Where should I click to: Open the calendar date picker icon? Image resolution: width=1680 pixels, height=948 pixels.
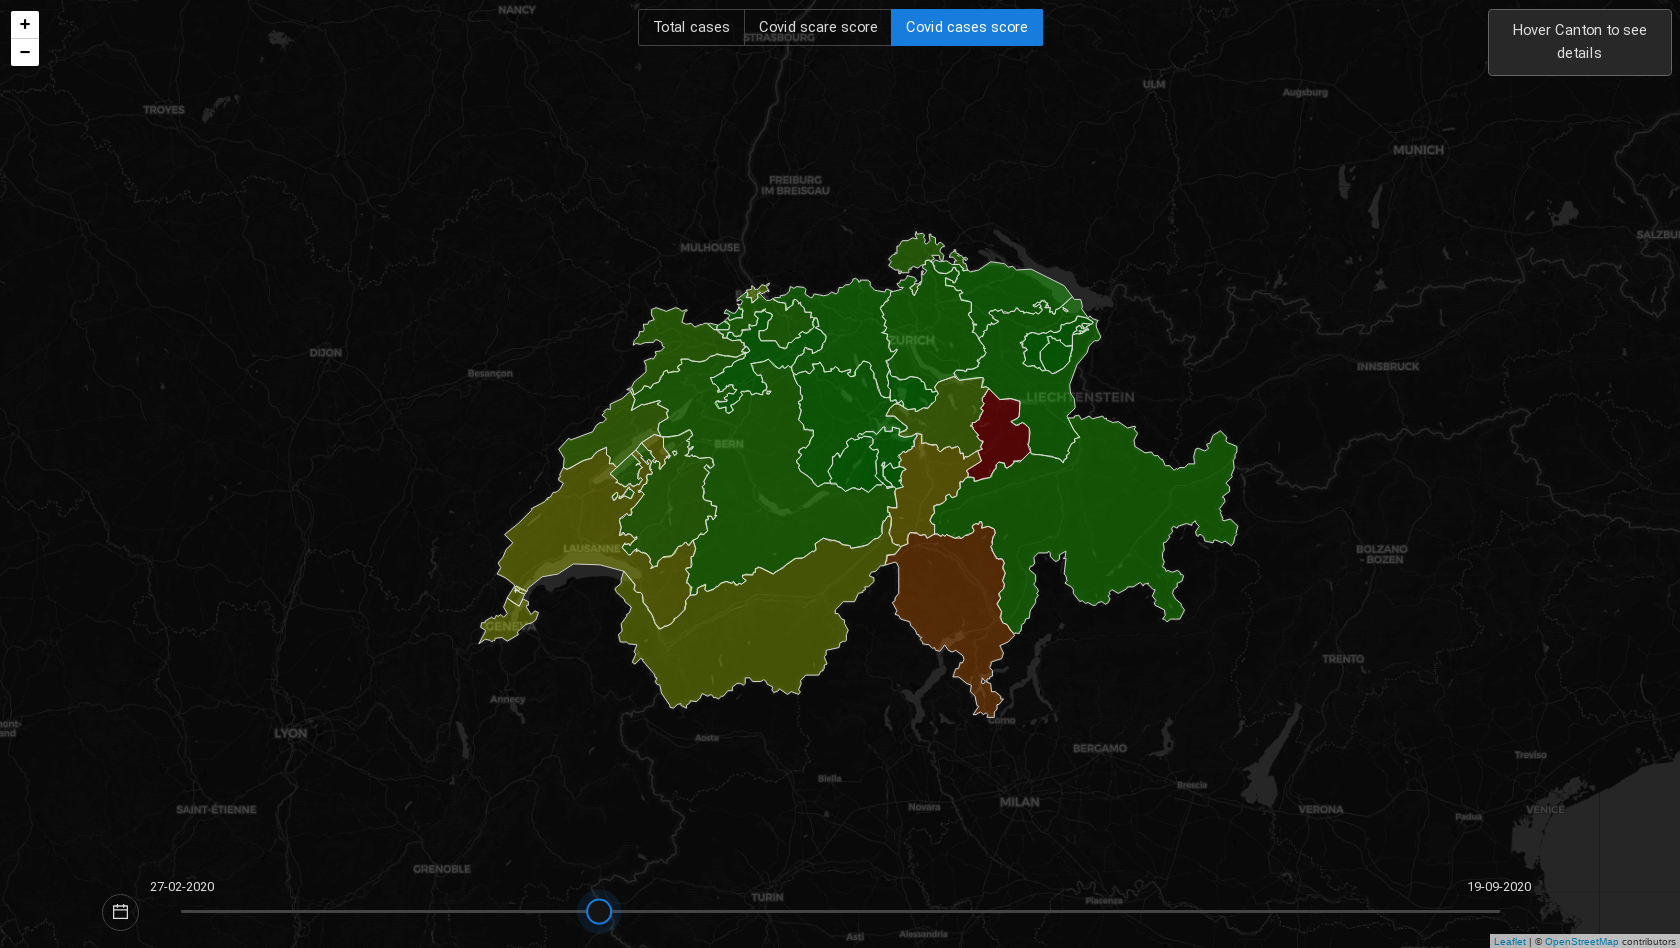pyautogui.click(x=120, y=912)
